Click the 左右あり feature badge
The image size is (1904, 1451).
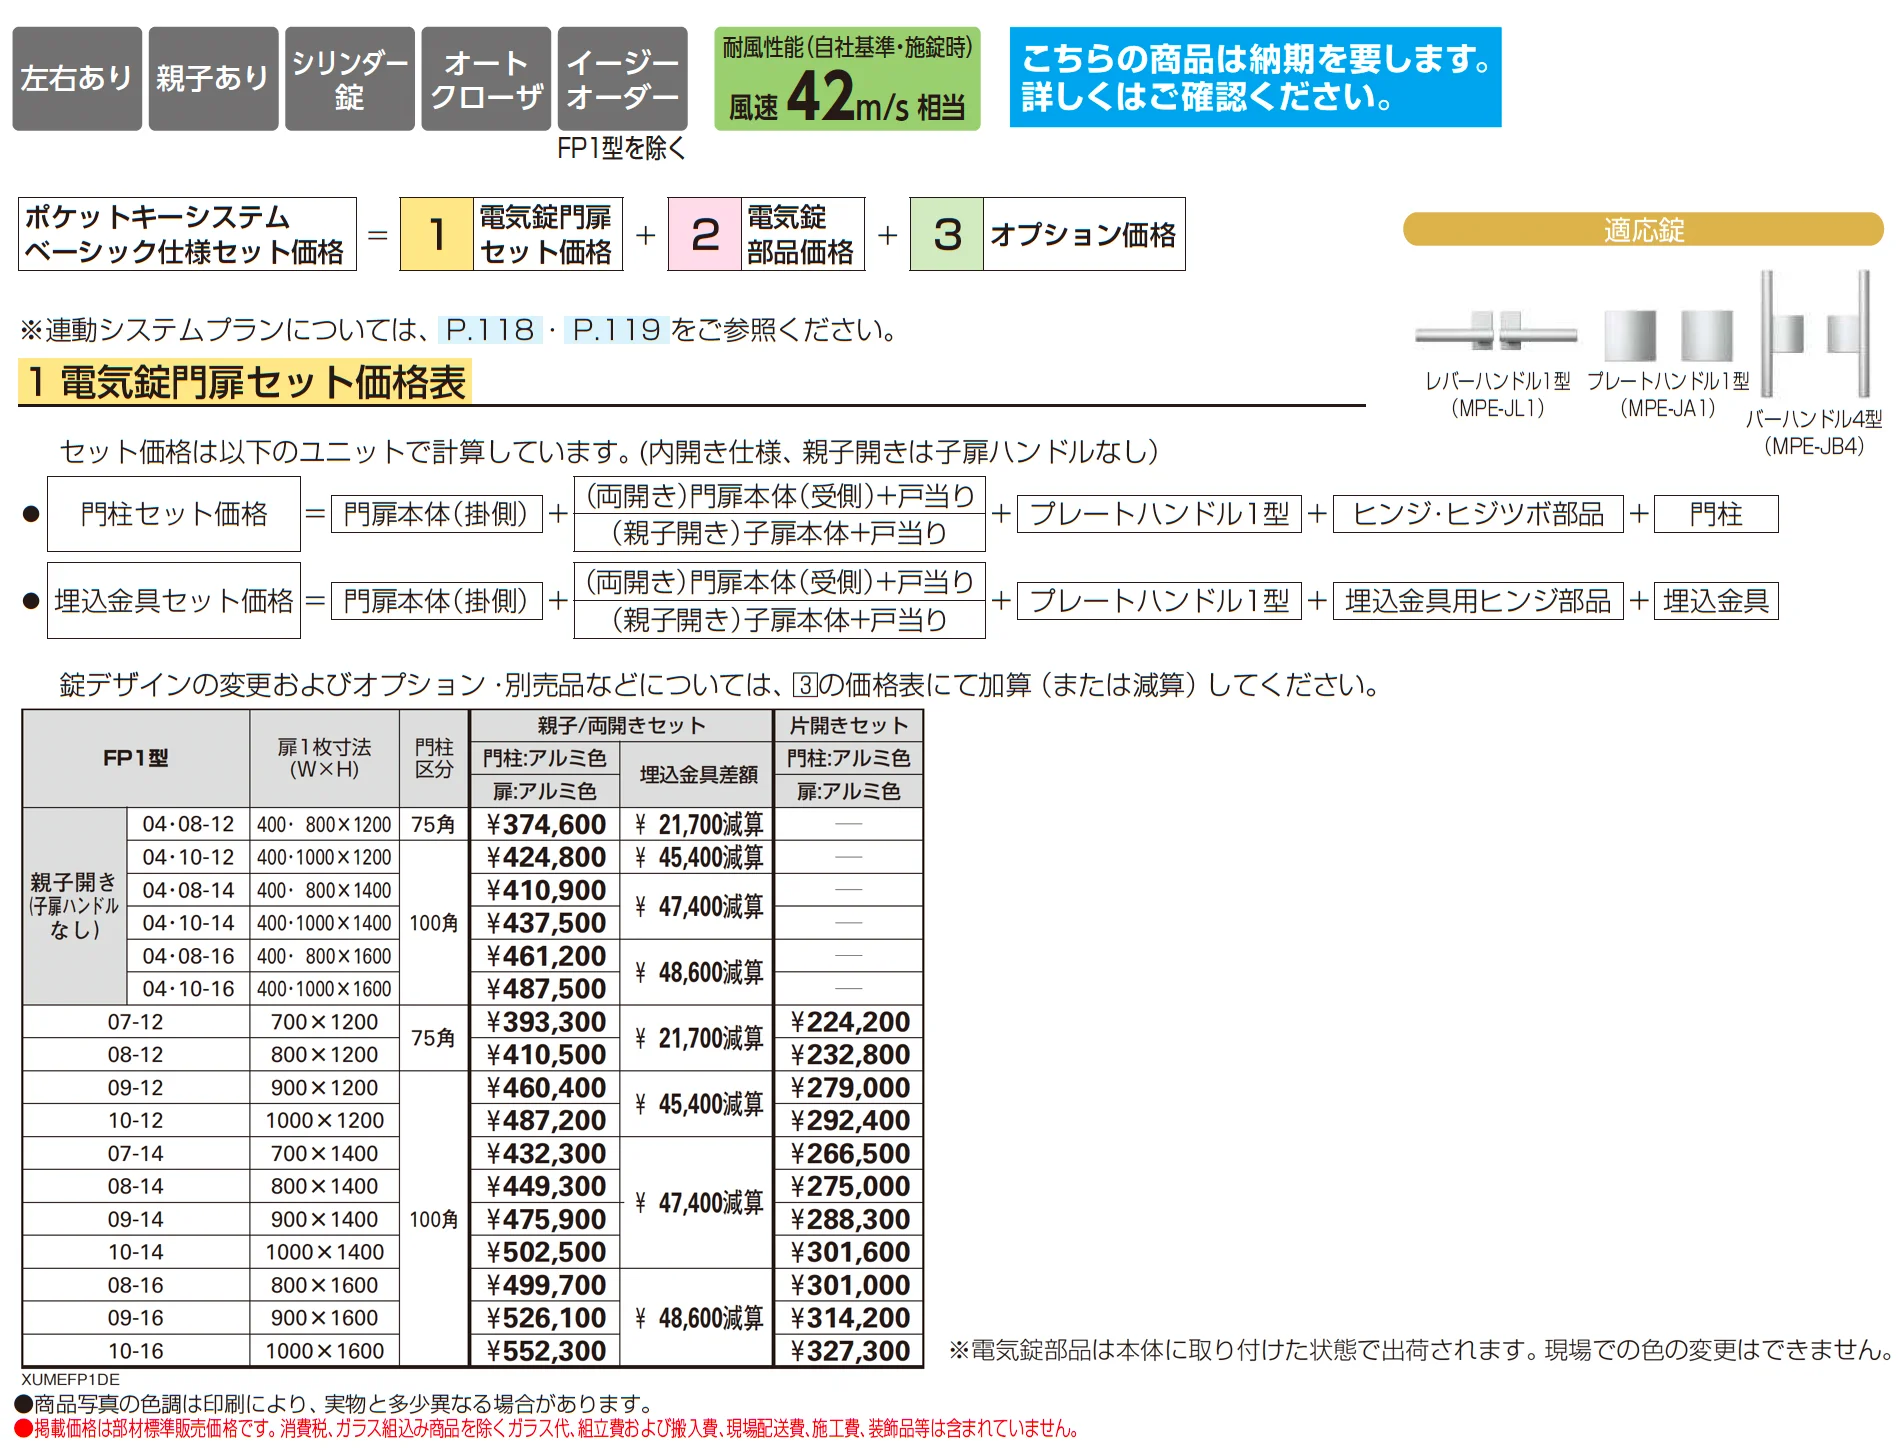pyautogui.click(x=77, y=79)
